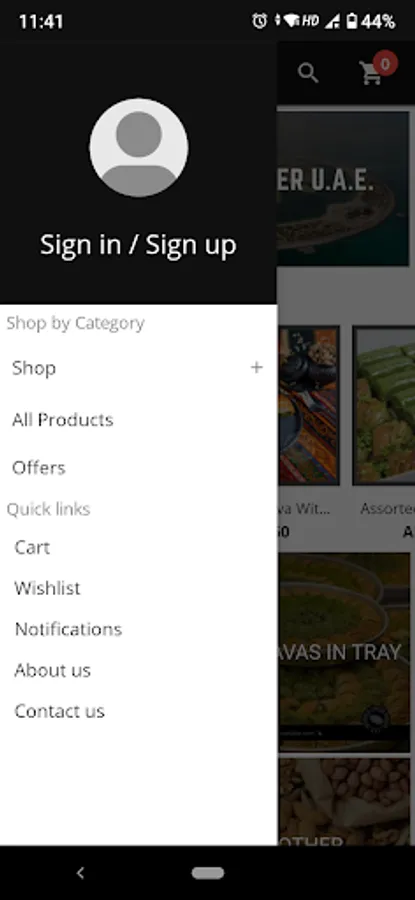Open About us page
415x900 pixels.
click(138, 670)
